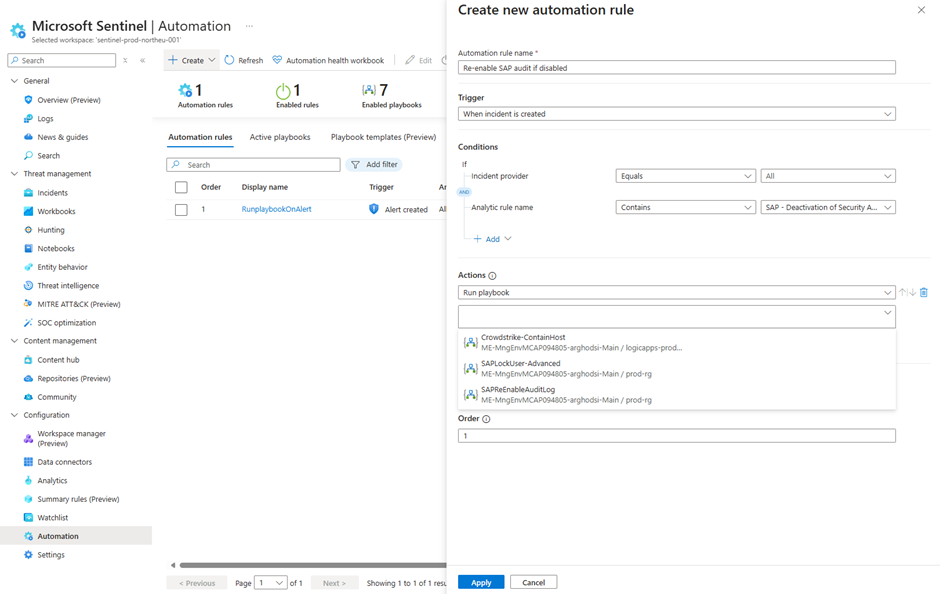The image size is (940, 594).
Task: Open the RunplaybookOnAlert rule link
Action: 276,209
